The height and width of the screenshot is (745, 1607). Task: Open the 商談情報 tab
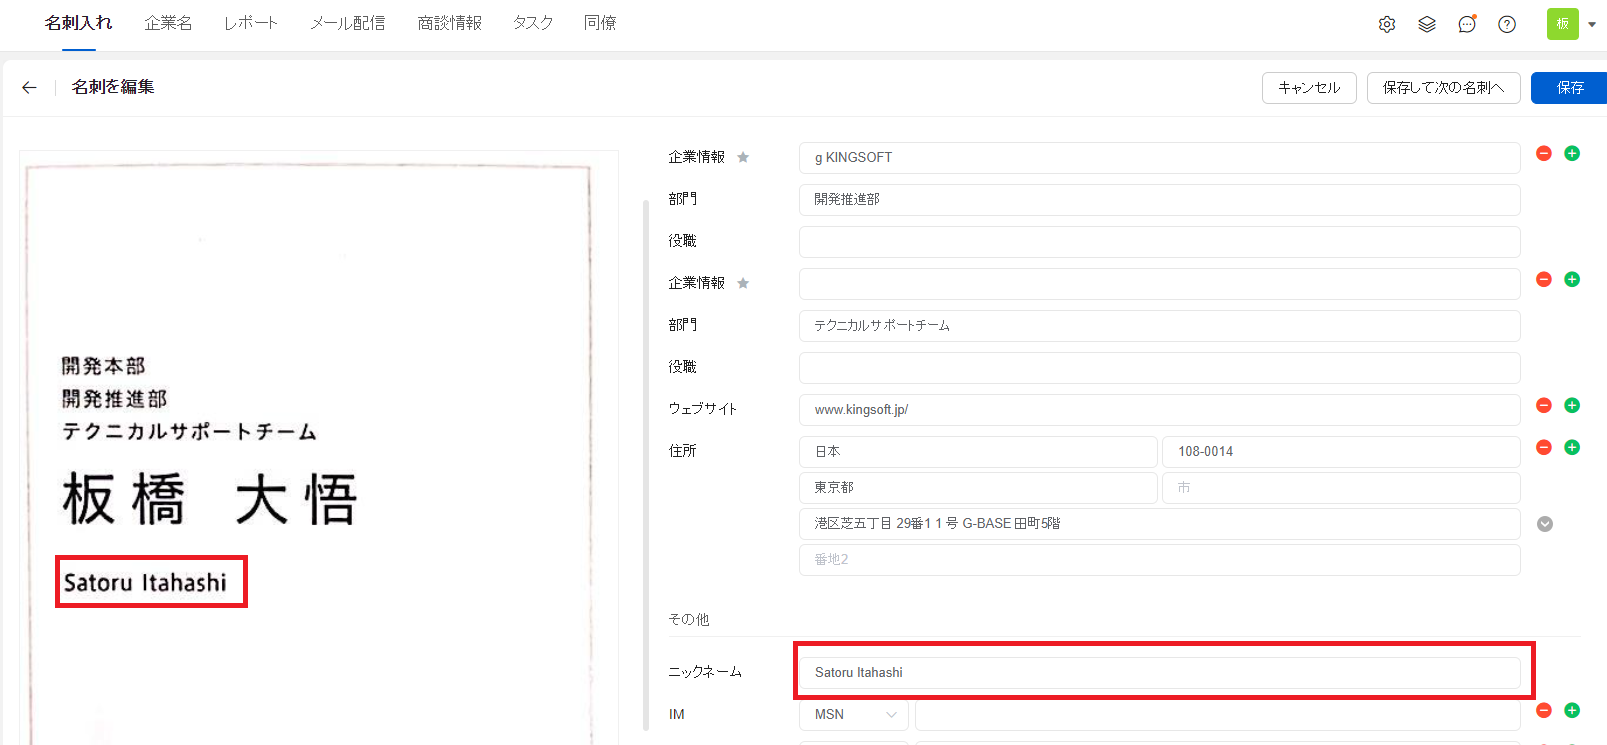coord(450,23)
